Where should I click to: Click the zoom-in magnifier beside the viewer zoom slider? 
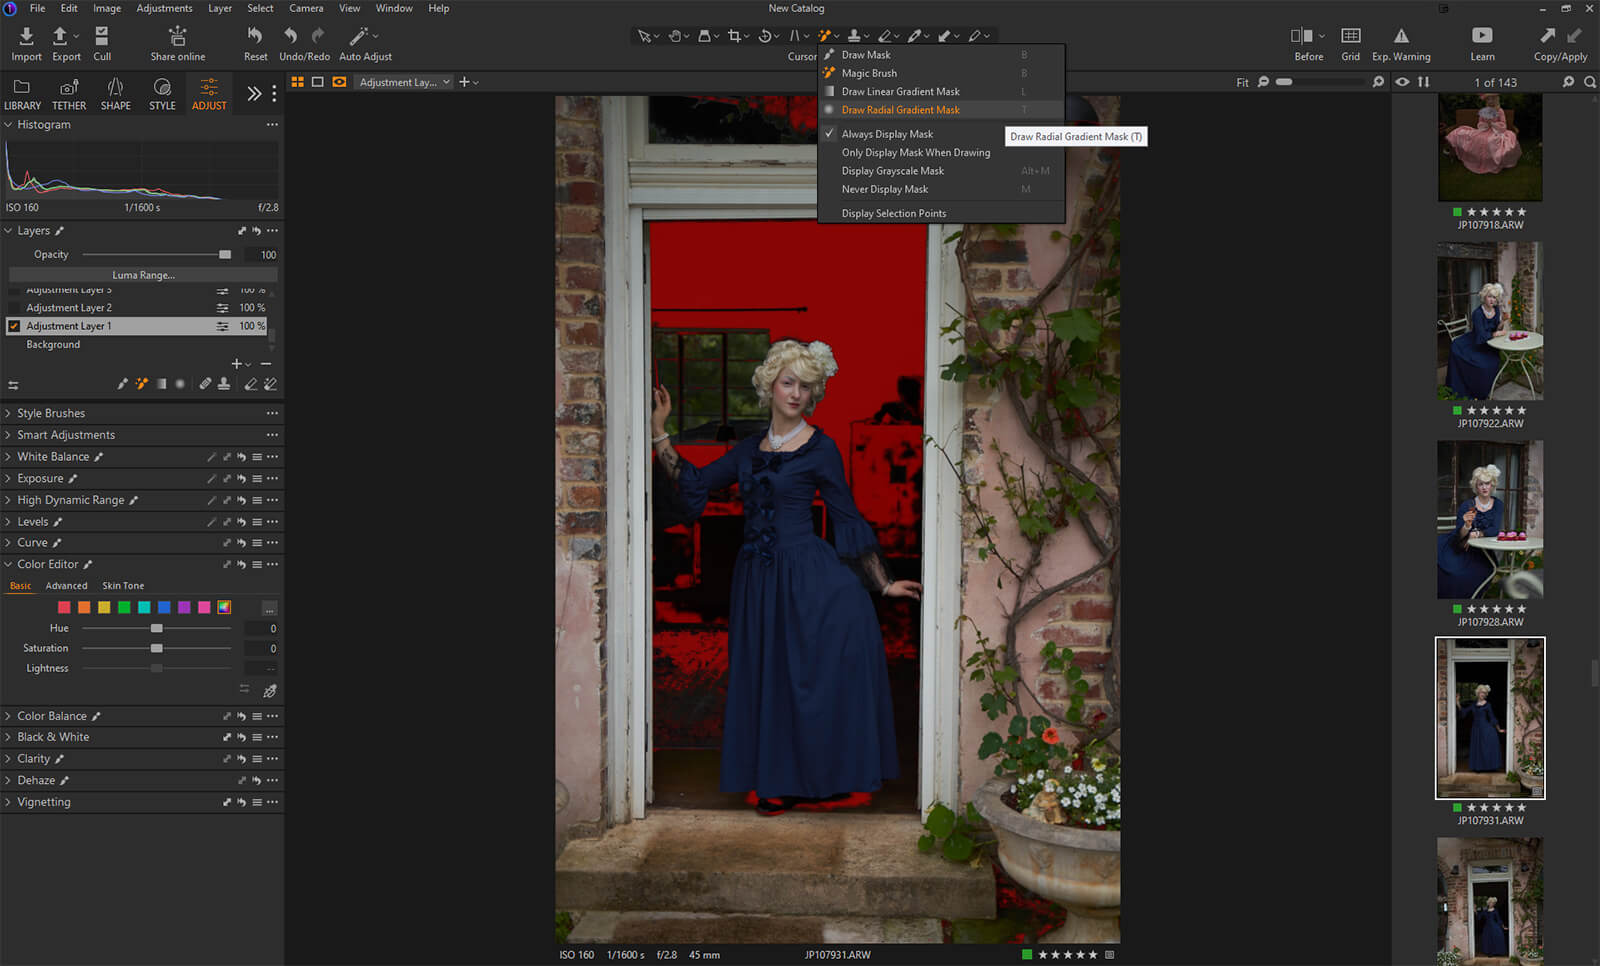click(x=1378, y=82)
